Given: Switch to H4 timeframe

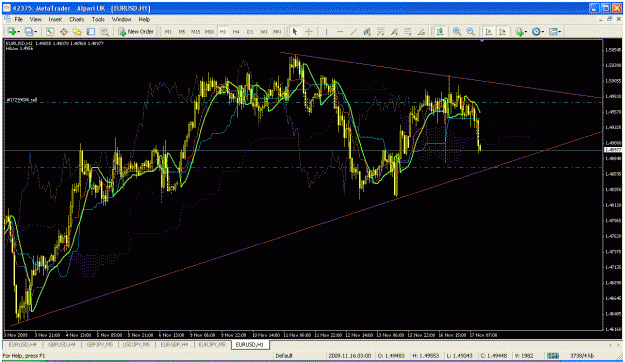Looking at the screenshot, I should (x=236, y=31).
